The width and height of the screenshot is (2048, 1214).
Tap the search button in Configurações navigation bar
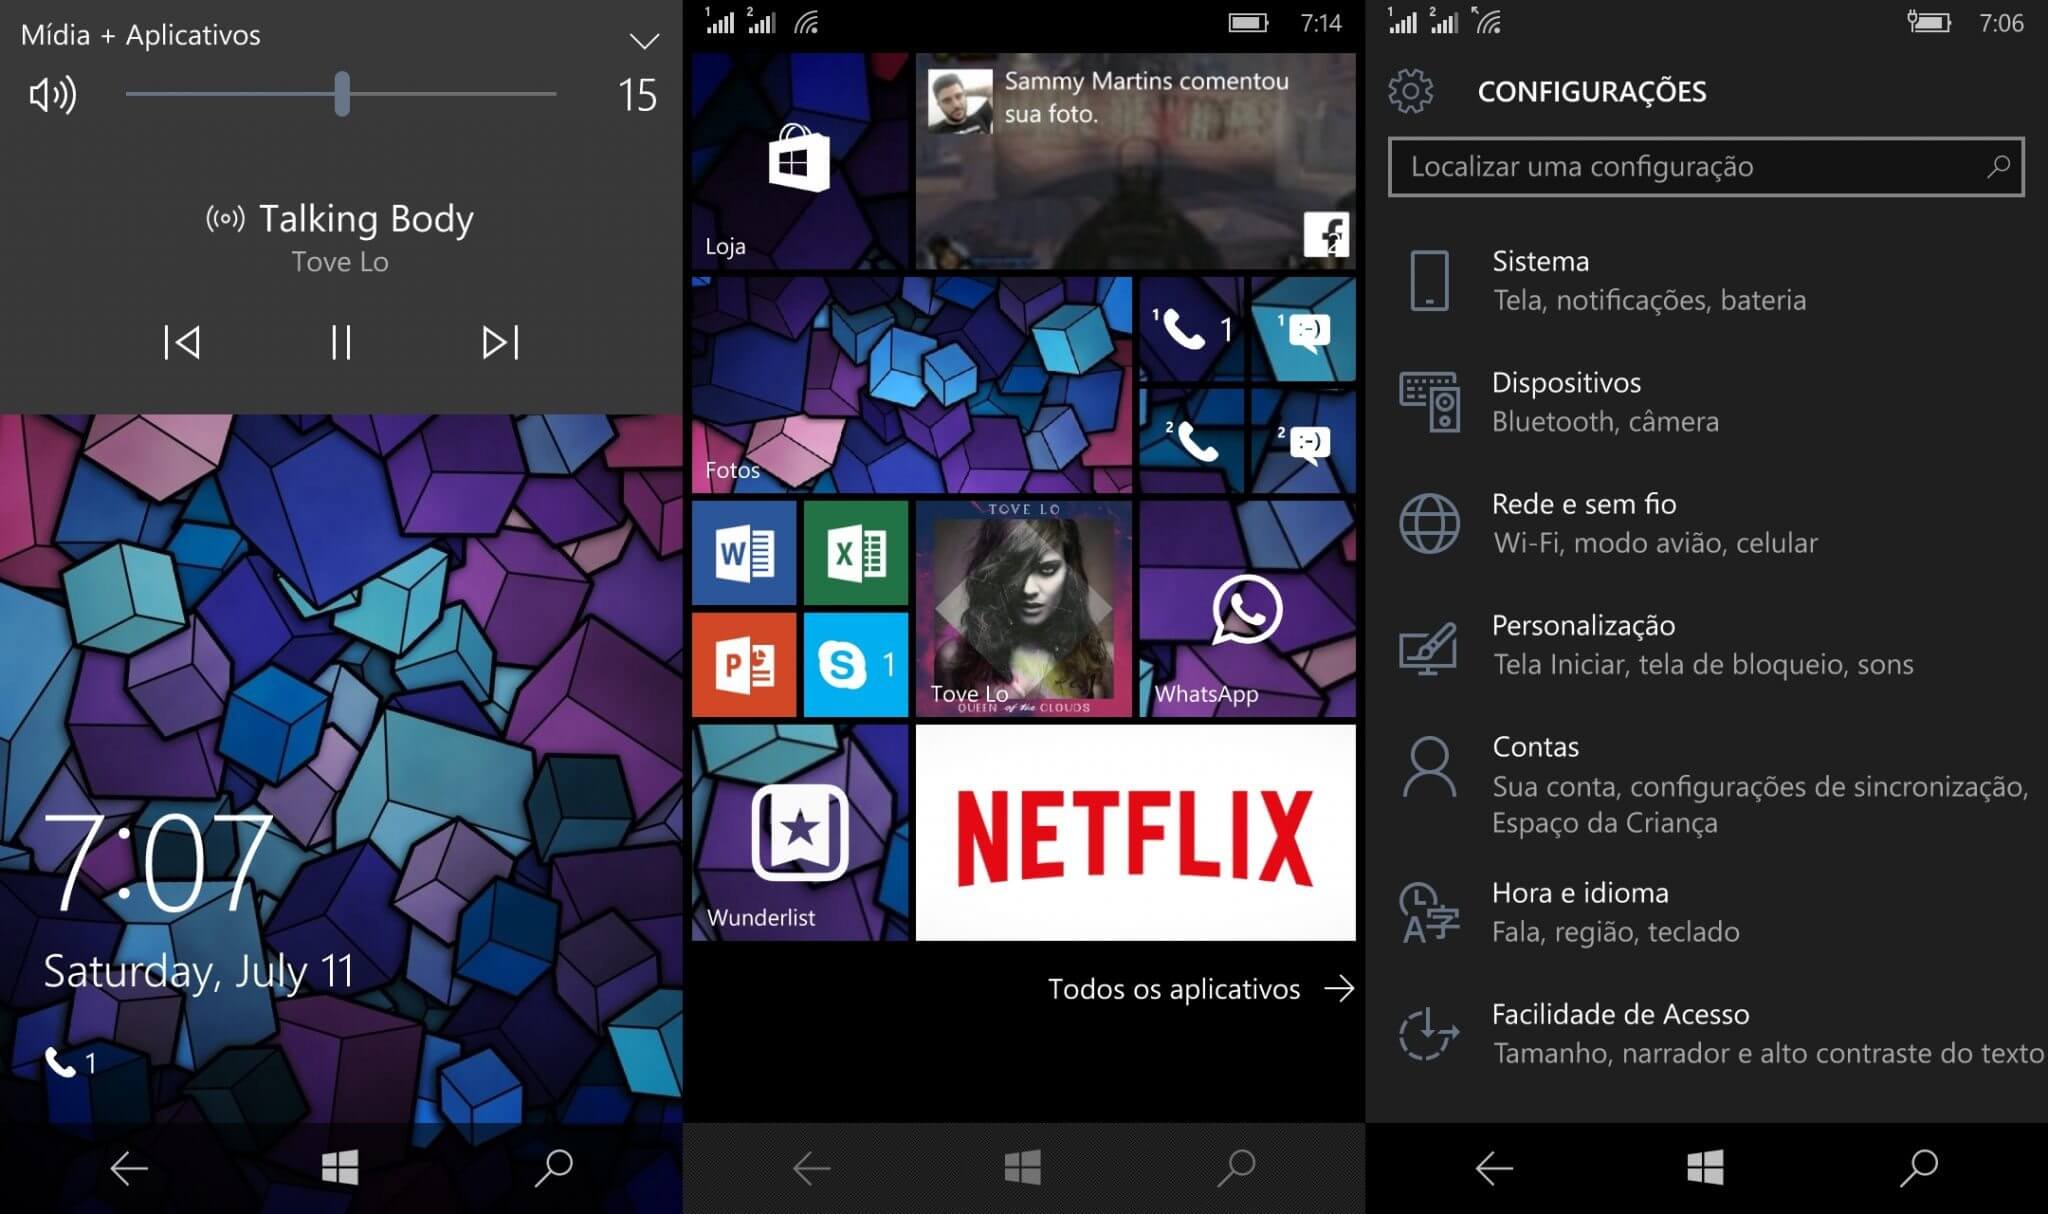(x=1919, y=1167)
